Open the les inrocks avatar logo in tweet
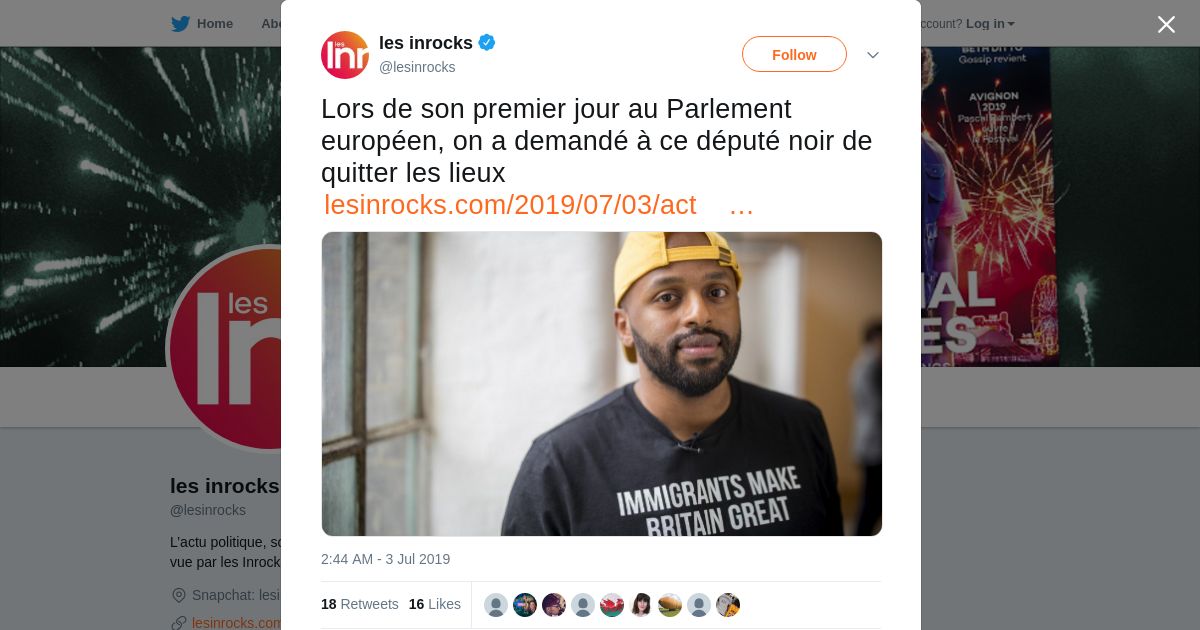 click(x=345, y=55)
